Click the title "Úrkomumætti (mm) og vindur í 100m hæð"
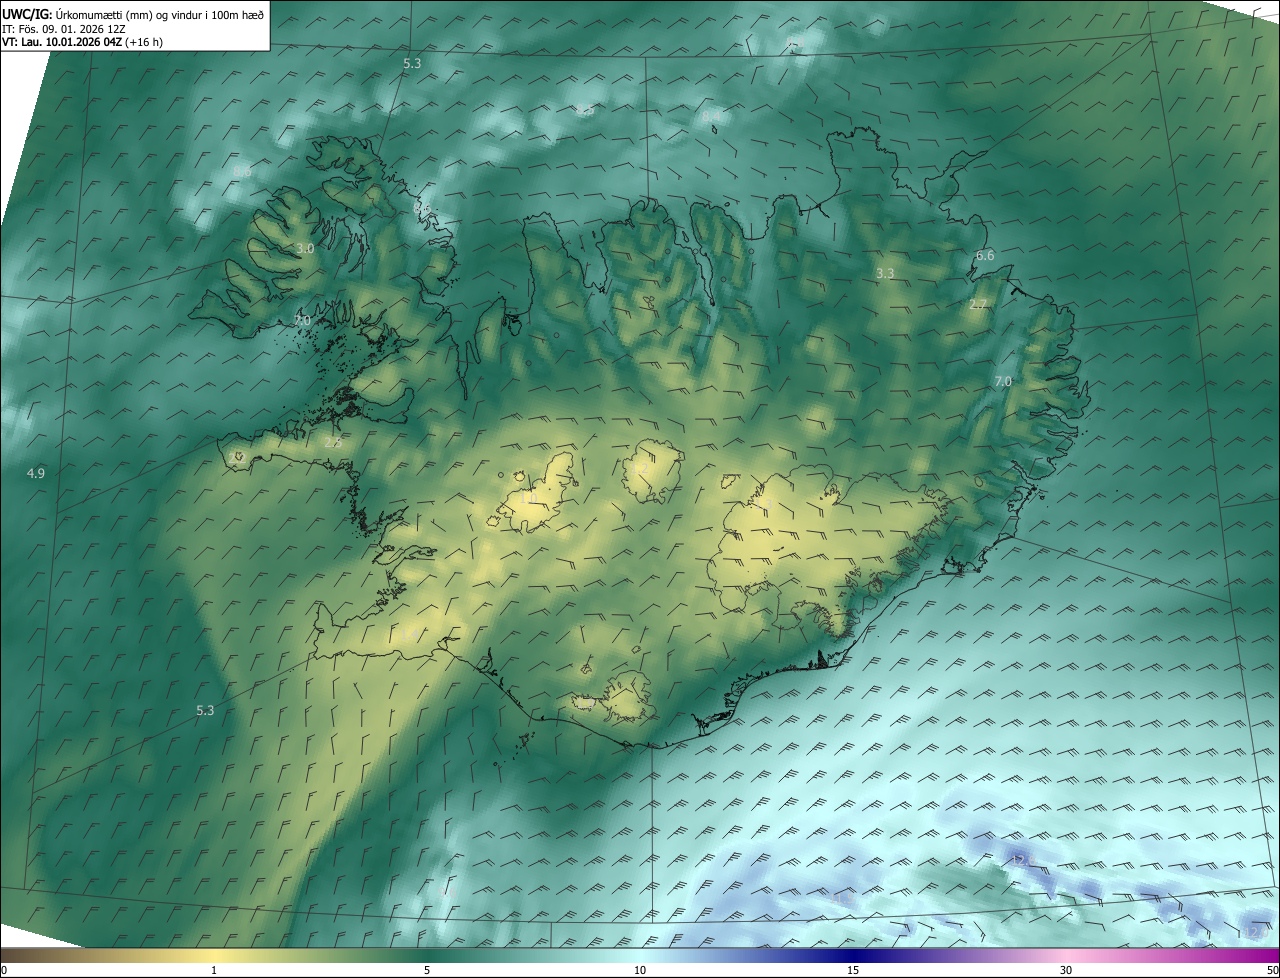The image size is (1280, 978). click(x=158, y=13)
